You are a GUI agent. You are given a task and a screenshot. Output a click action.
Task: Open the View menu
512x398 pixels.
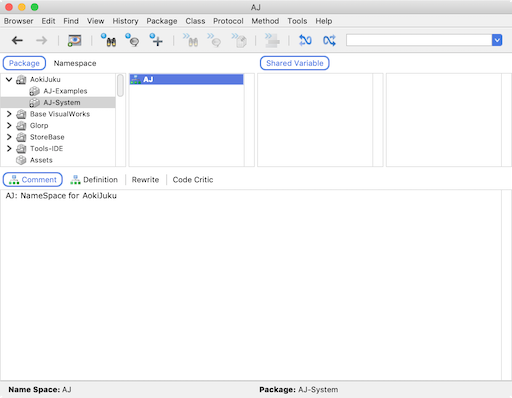(x=96, y=21)
